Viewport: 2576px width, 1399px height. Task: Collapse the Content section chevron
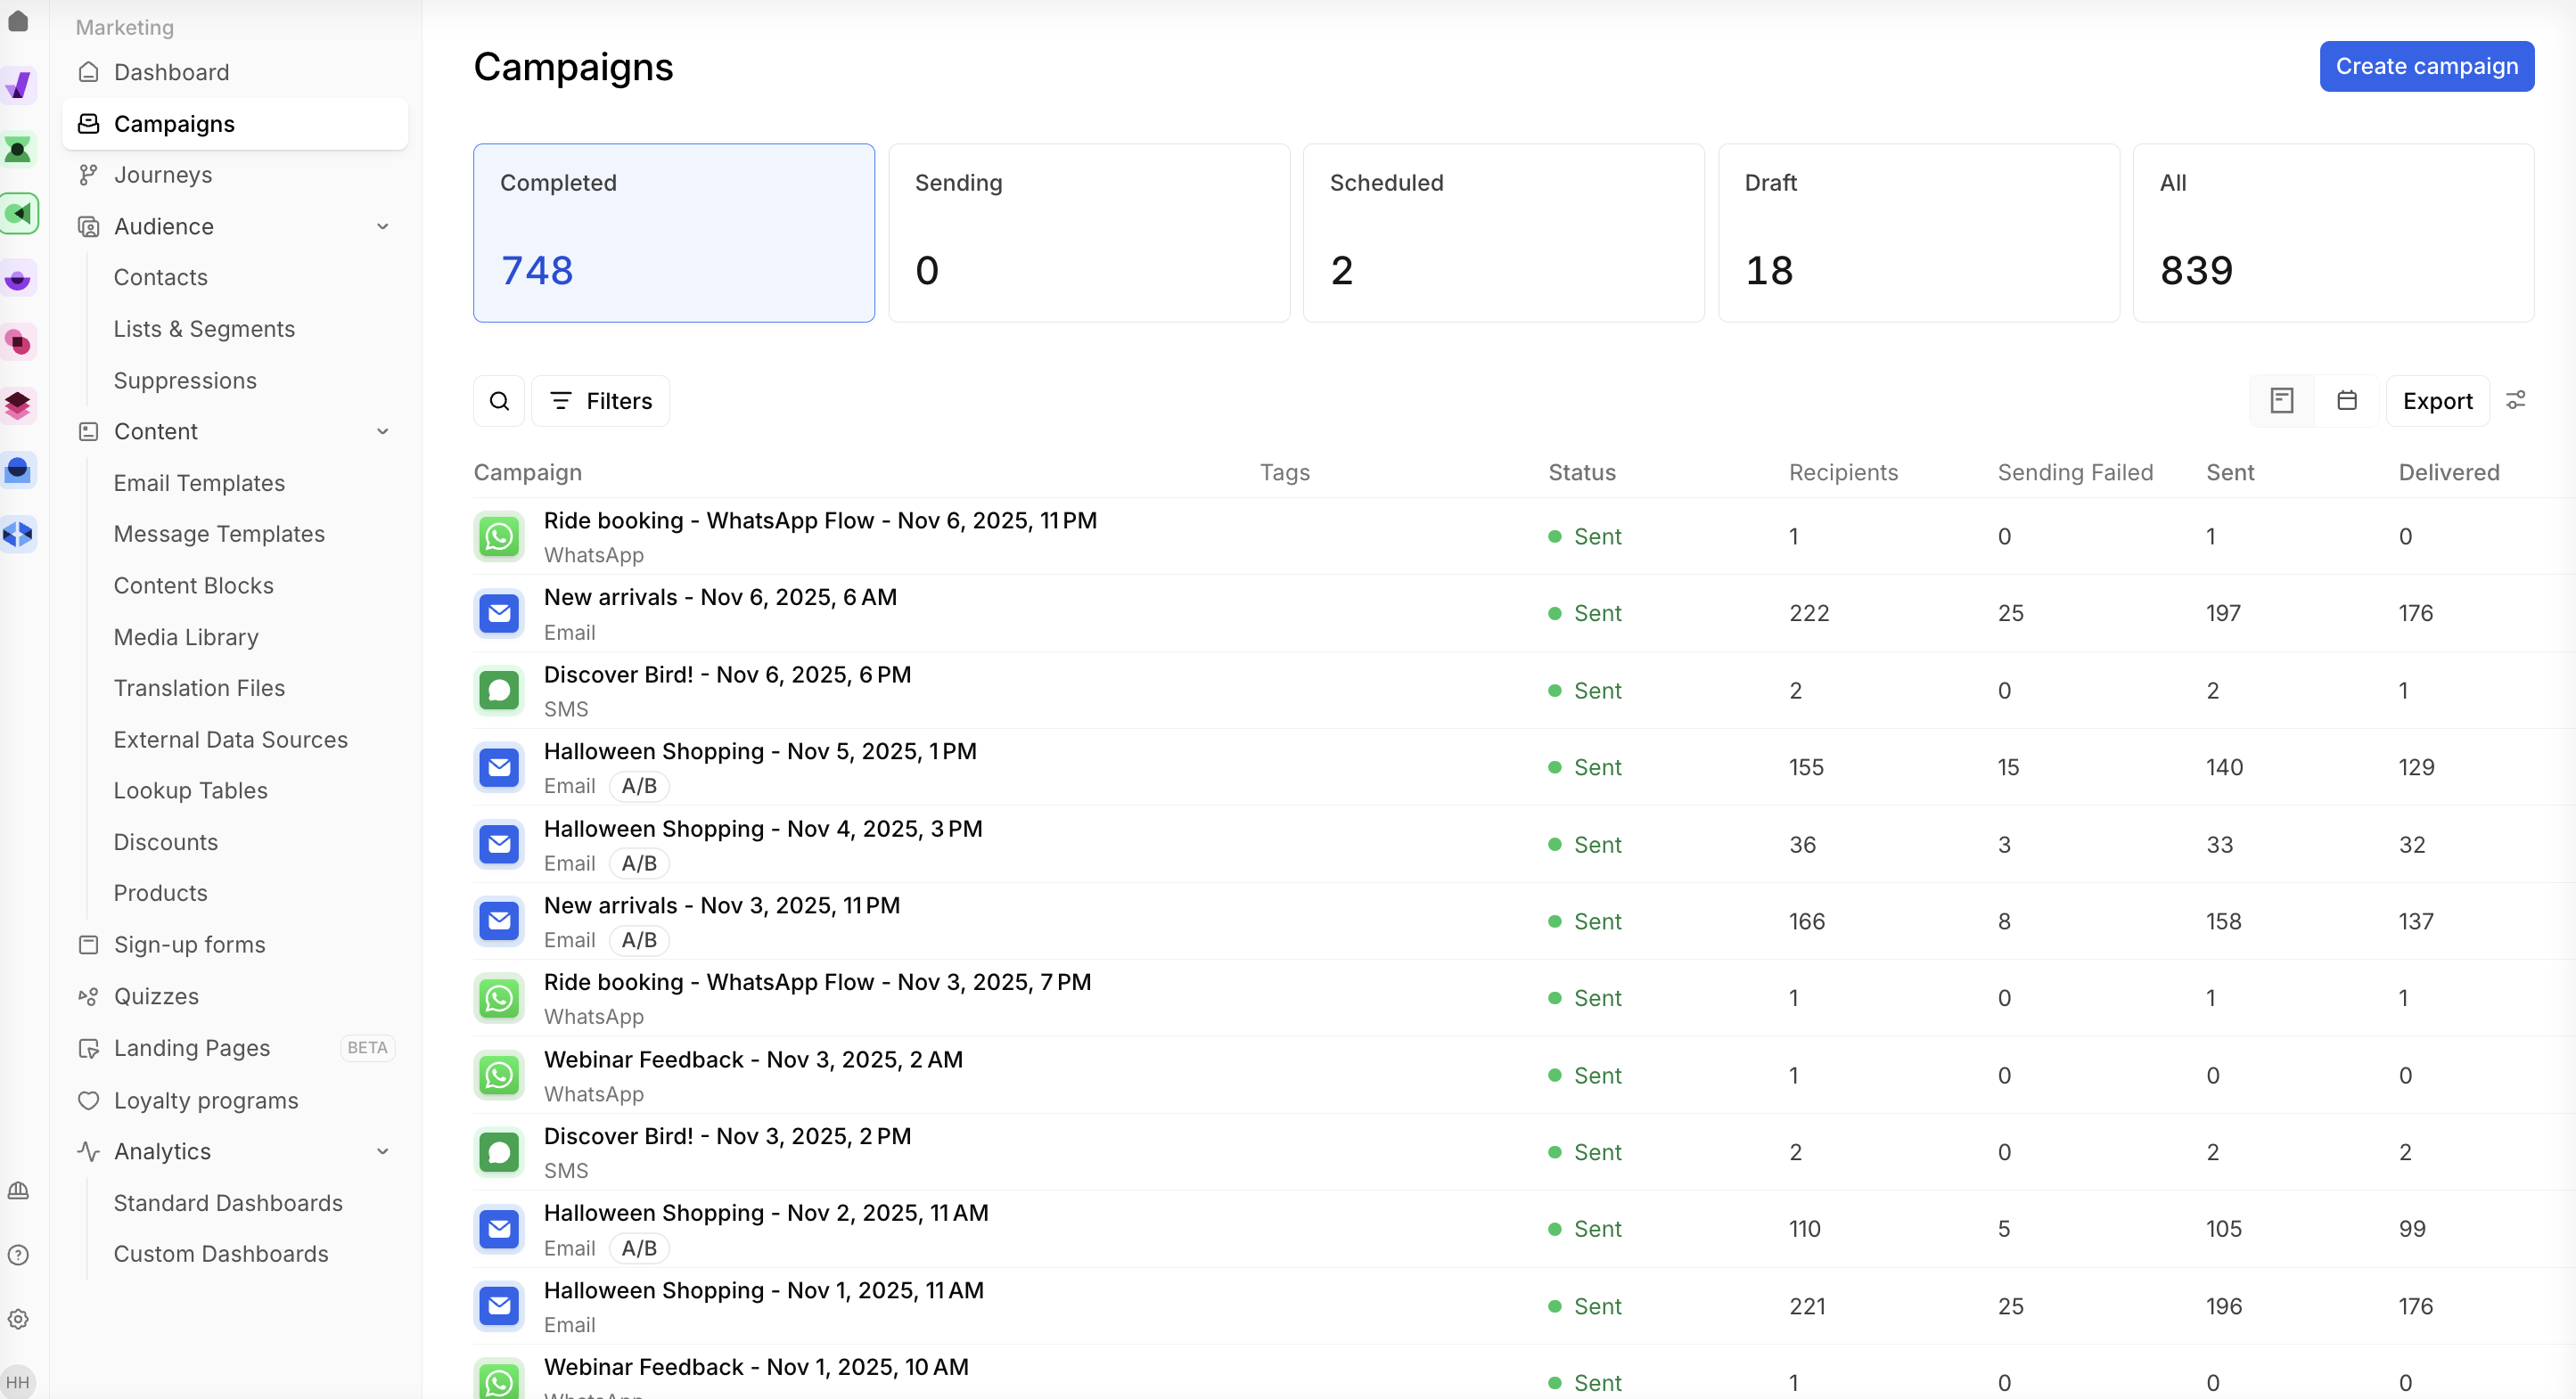[383, 432]
